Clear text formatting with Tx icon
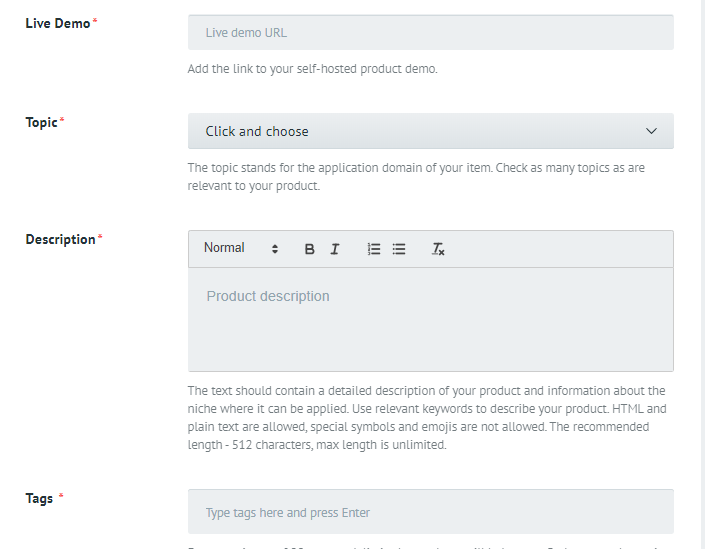 tap(438, 249)
